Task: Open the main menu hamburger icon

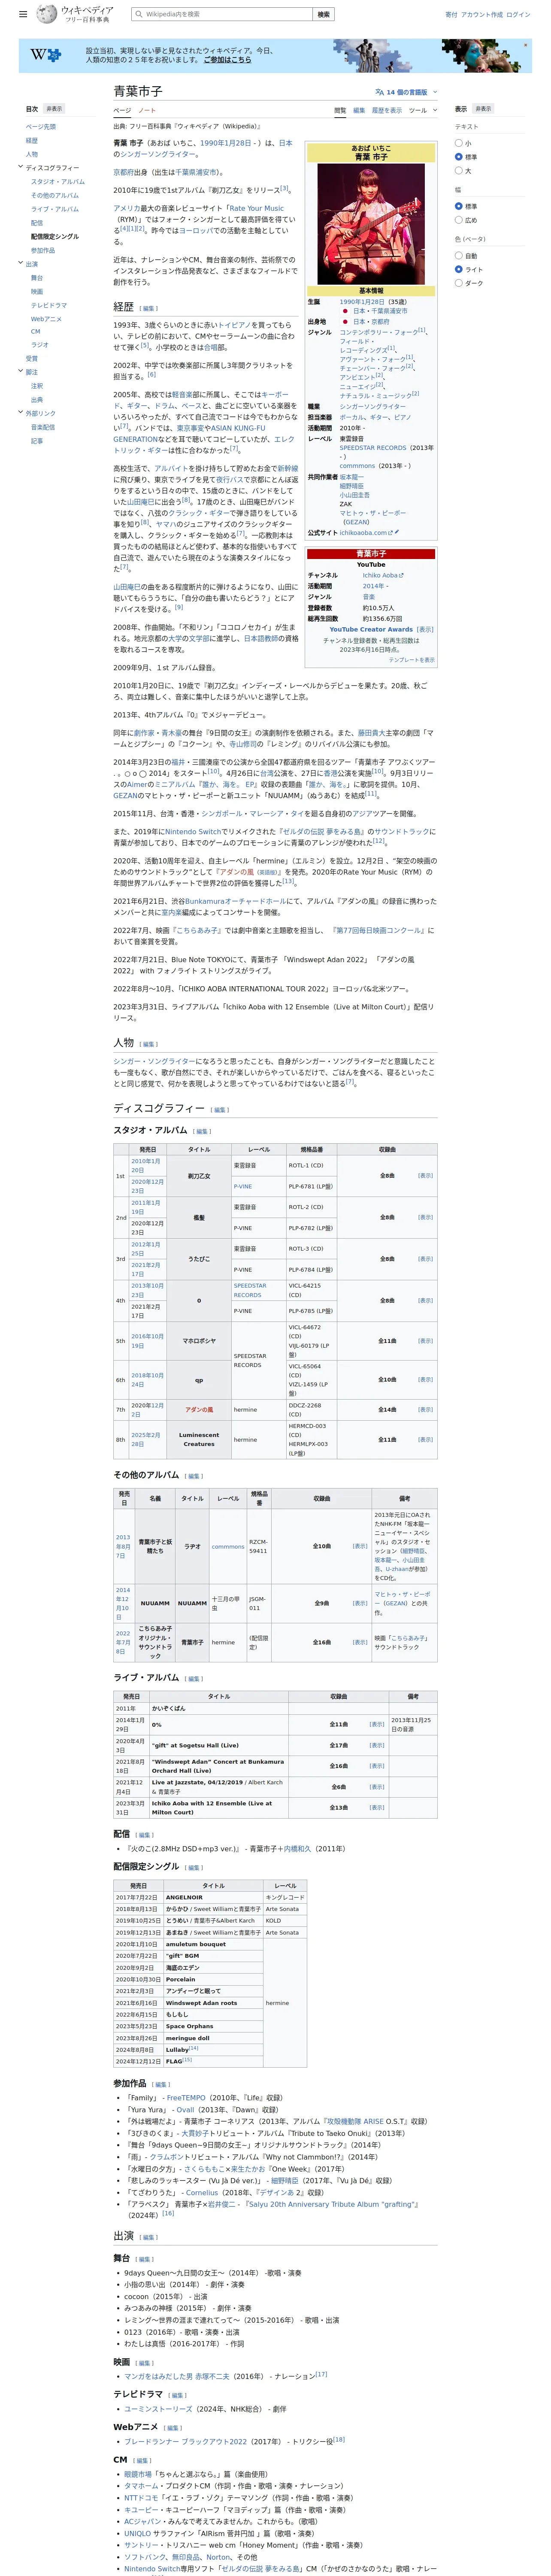Action: click(24, 14)
